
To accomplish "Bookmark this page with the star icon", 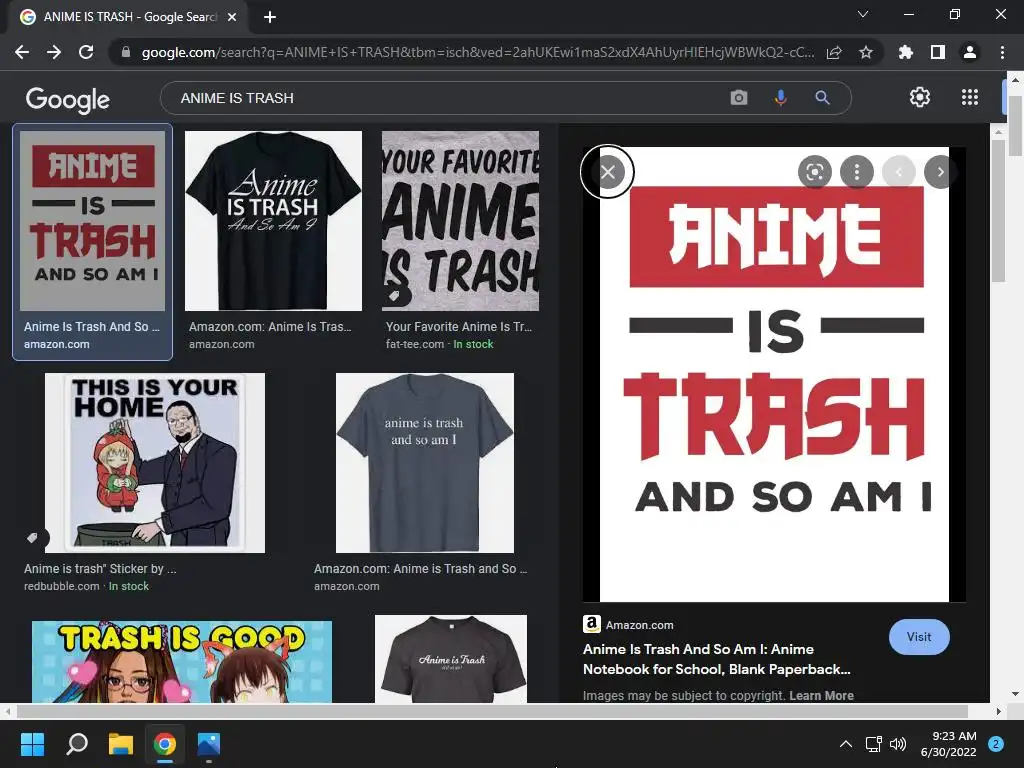I will (866, 52).
